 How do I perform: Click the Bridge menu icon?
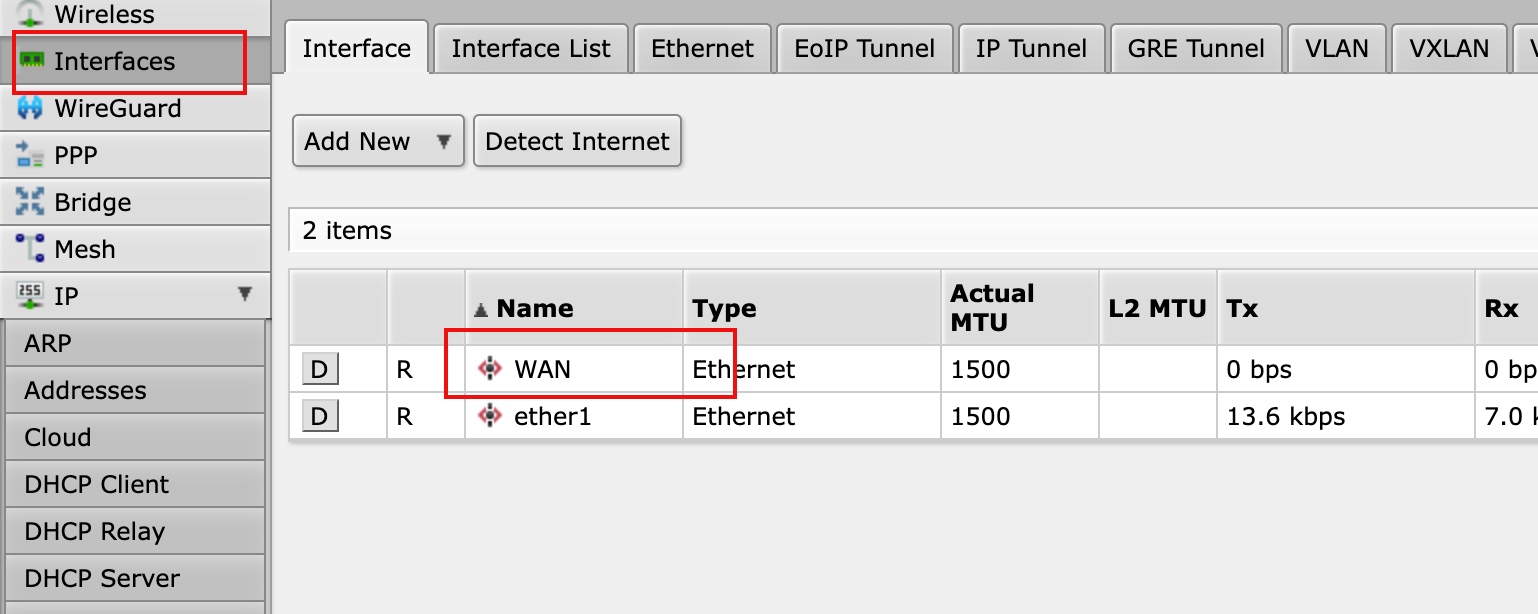click(x=31, y=202)
